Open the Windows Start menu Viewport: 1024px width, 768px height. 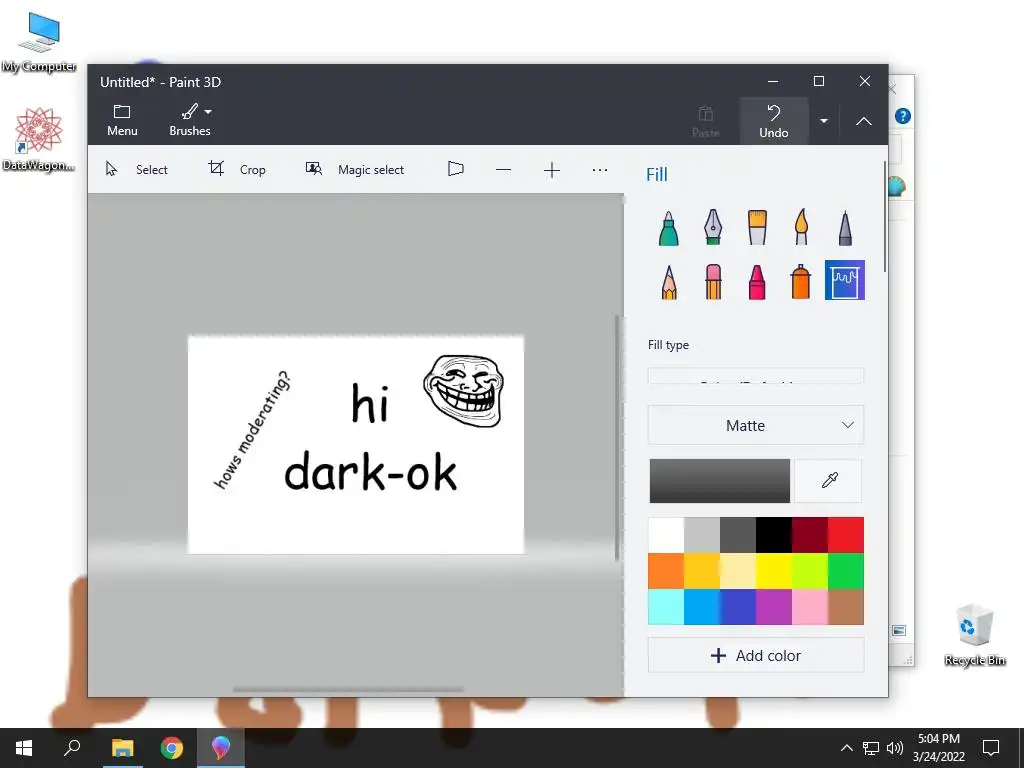[x=24, y=748]
